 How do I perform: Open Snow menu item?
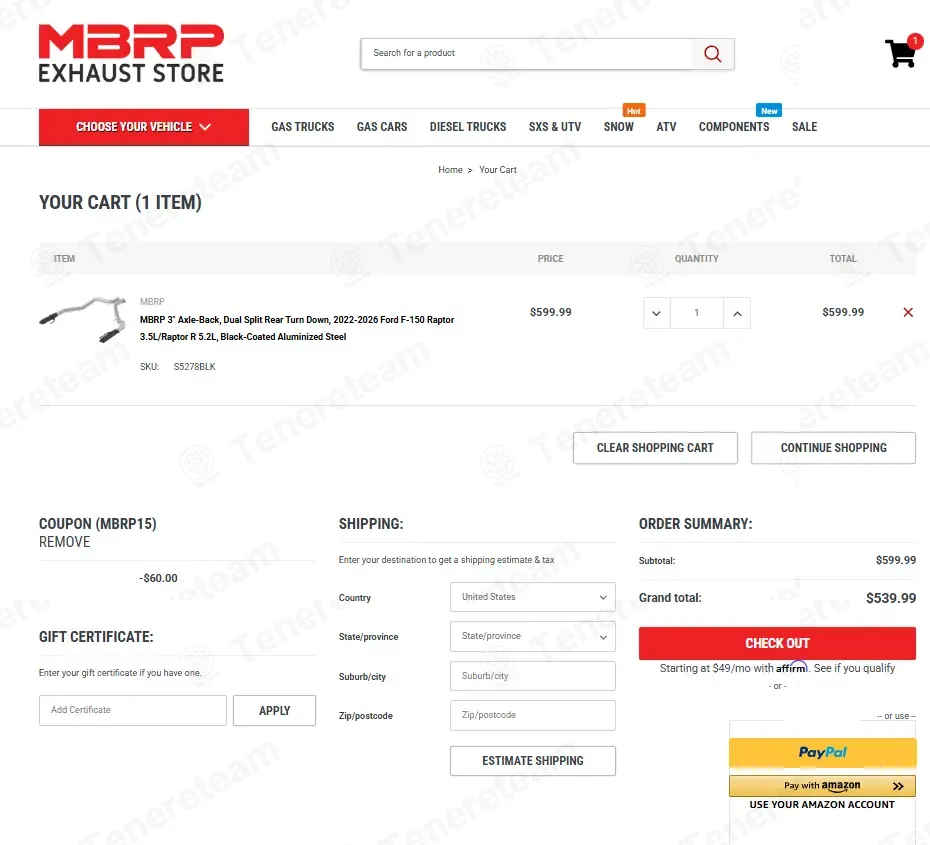click(x=619, y=127)
